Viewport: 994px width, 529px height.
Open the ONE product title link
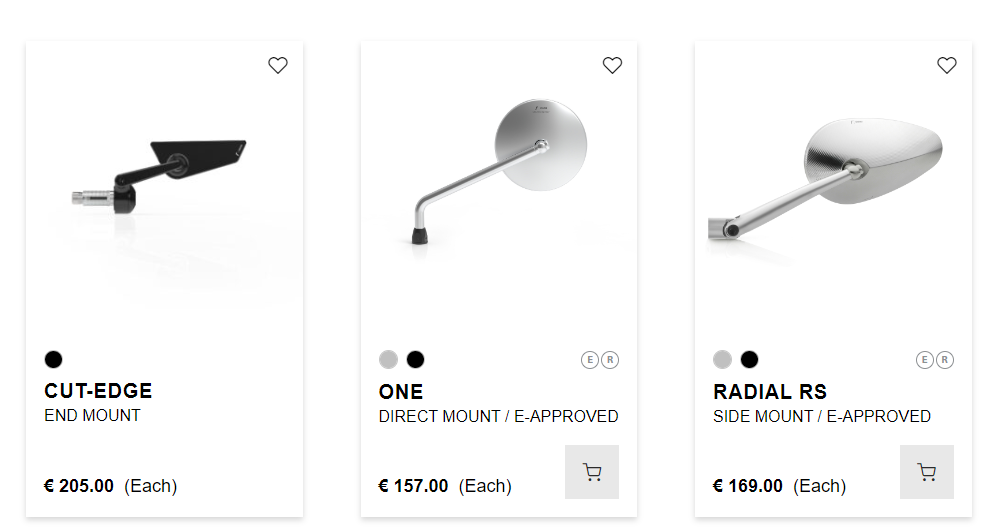click(401, 391)
